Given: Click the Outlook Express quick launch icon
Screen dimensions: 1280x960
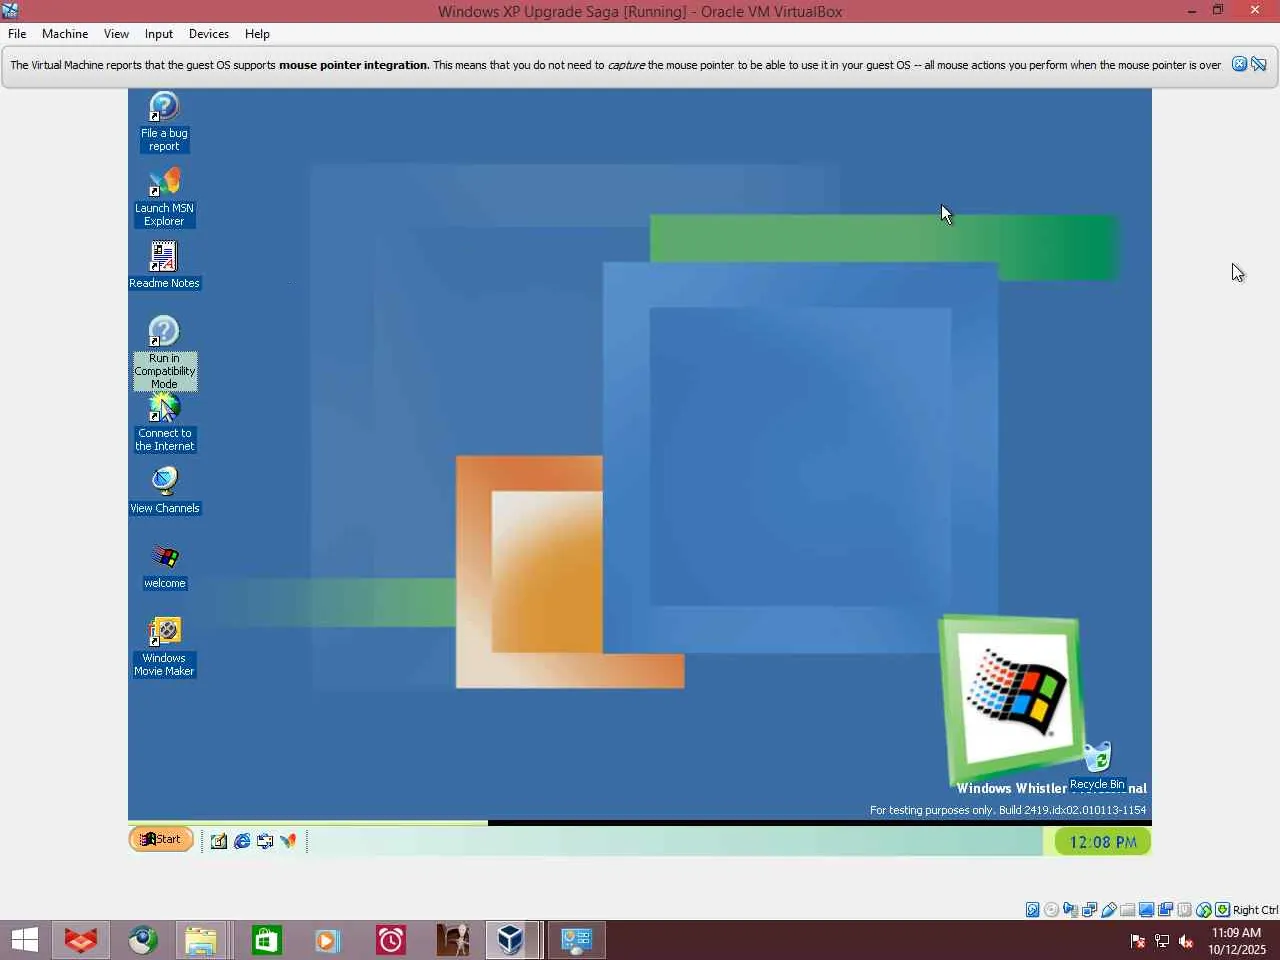Looking at the screenshot, I should [265, 841].
